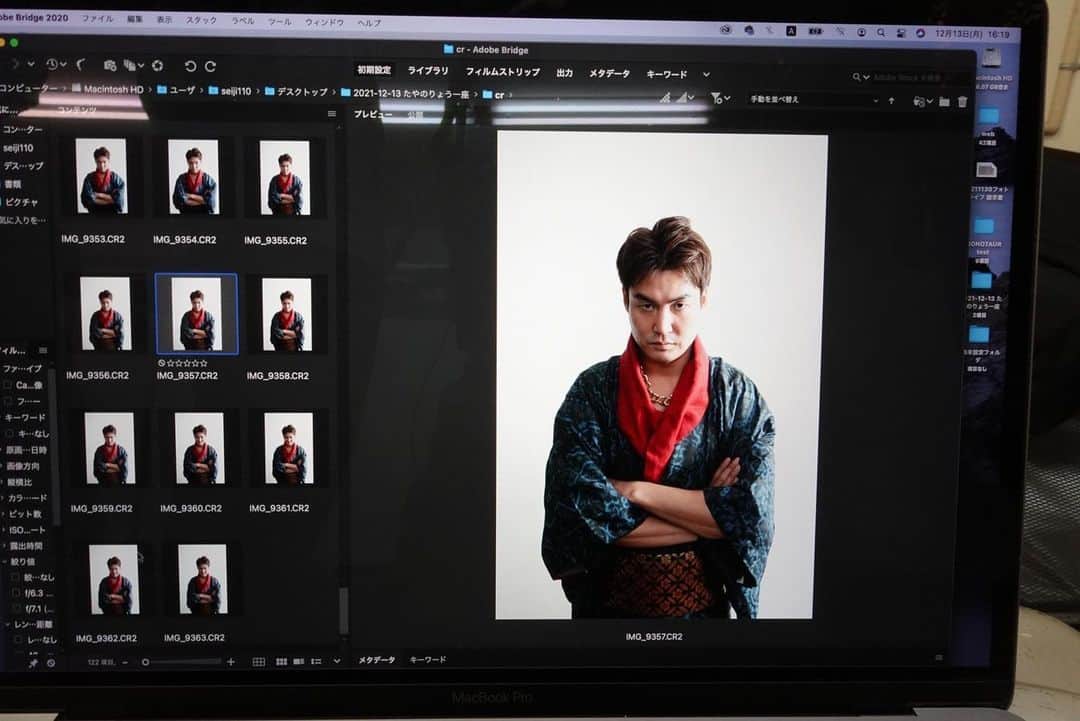Viewport: 1080px width, 721px height.
Task: Toggle the レ…なし focal length filter checkbox
Action: tap(18, 640)
